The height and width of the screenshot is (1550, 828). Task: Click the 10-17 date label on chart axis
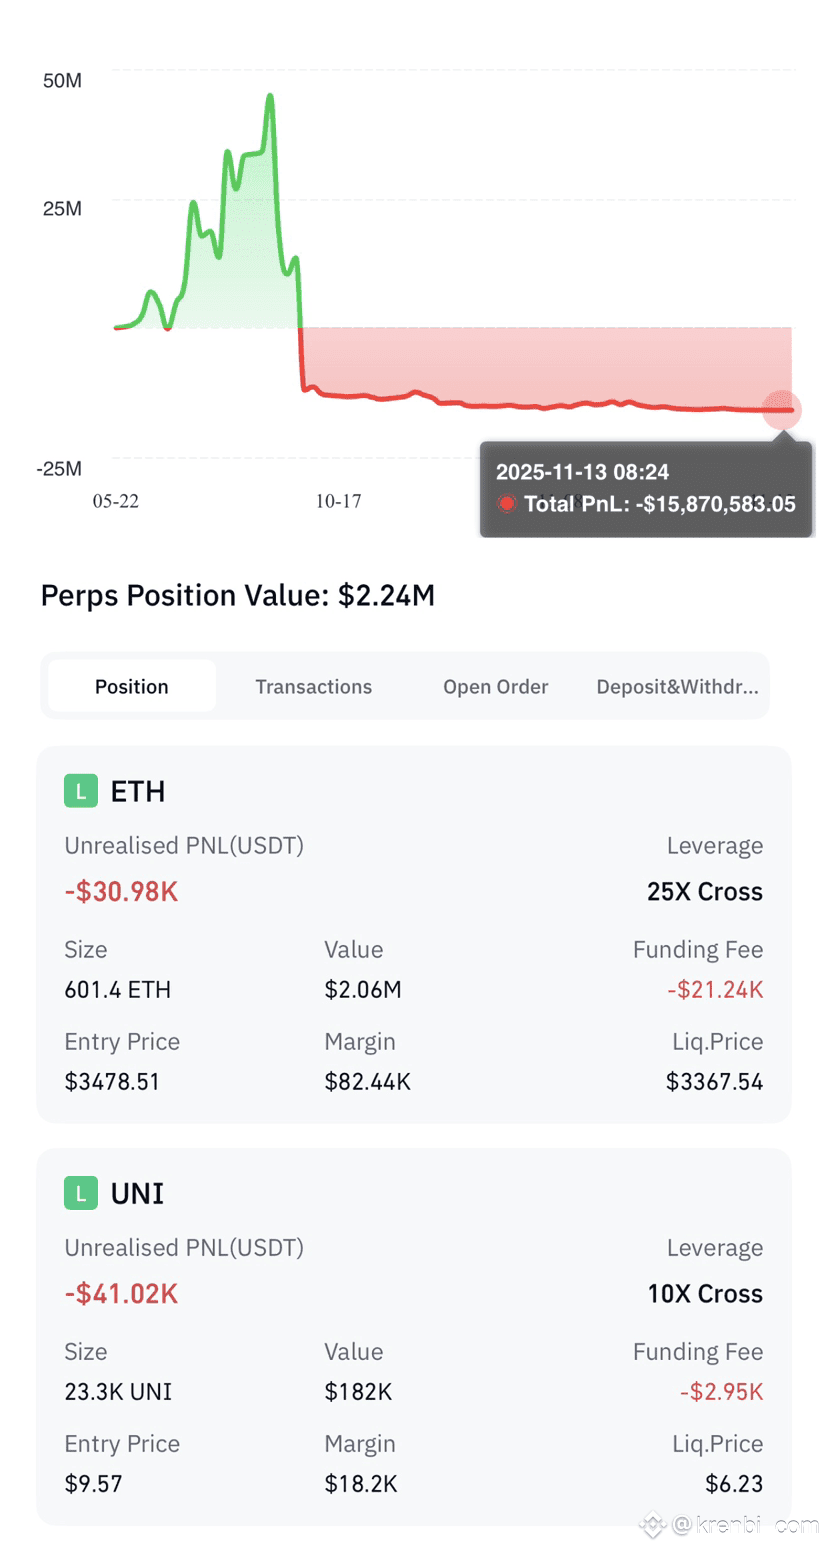339,501
